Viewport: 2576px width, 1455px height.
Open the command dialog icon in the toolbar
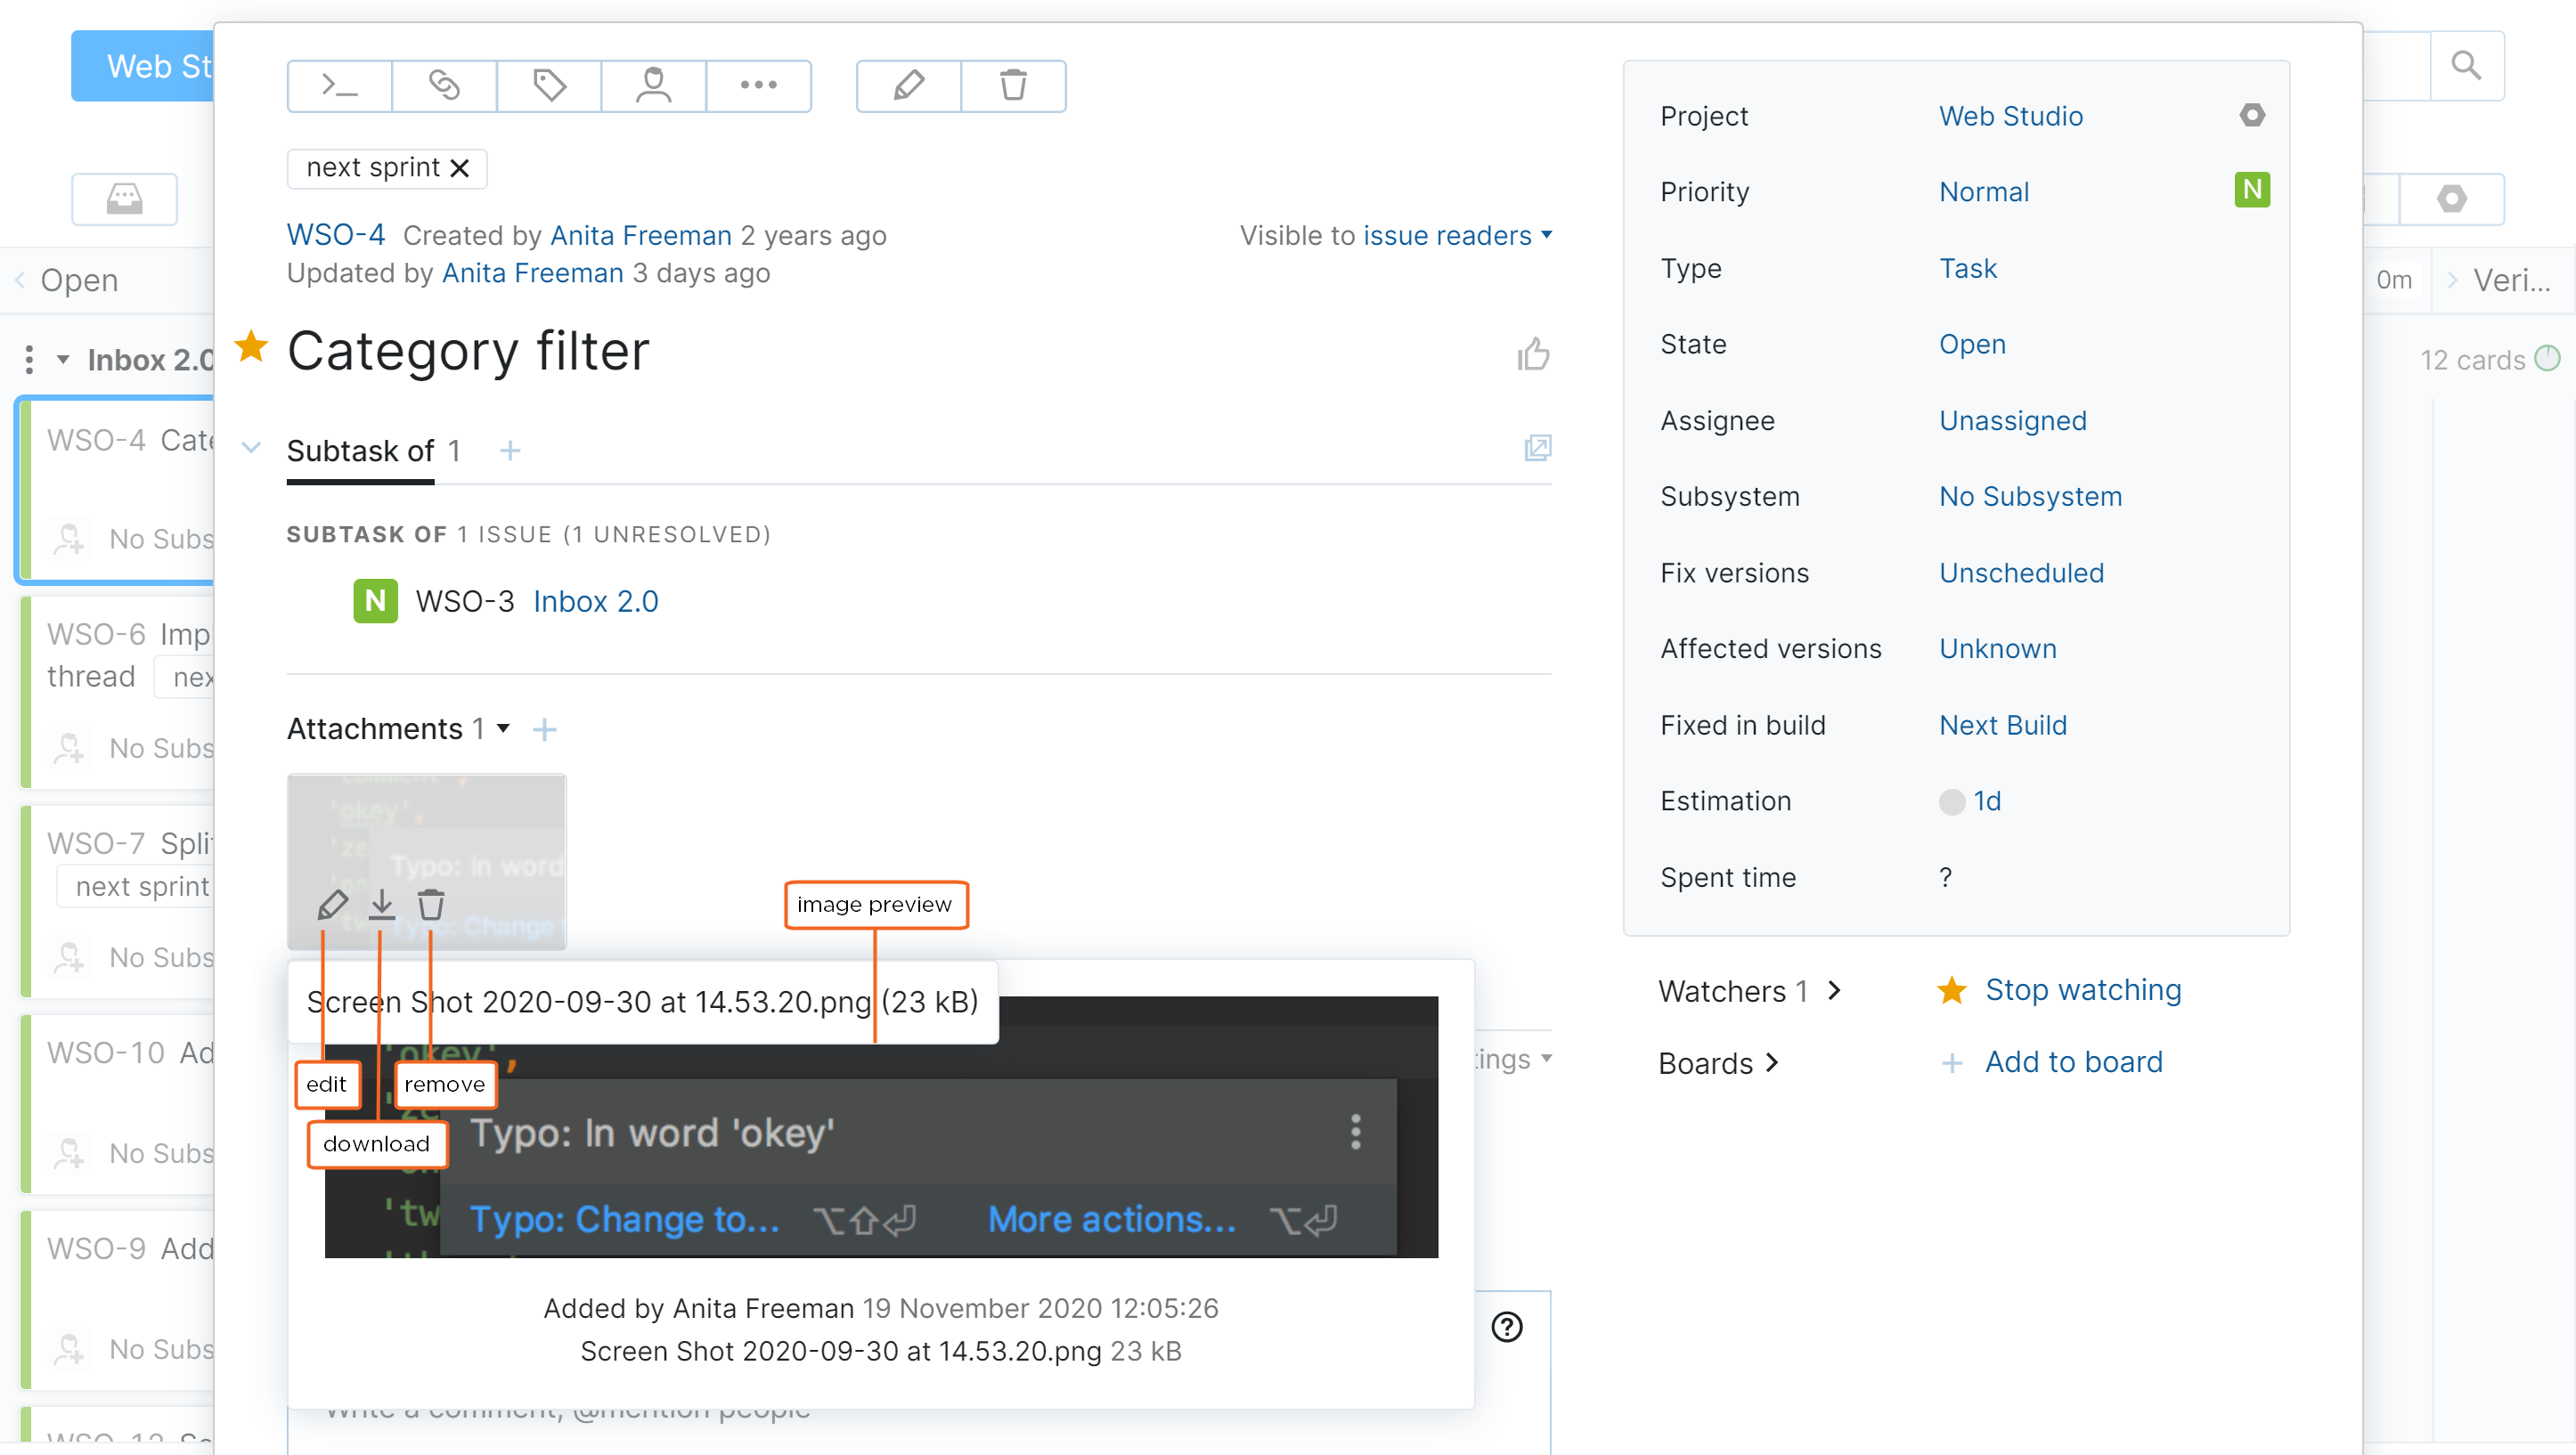pos(339,86)
